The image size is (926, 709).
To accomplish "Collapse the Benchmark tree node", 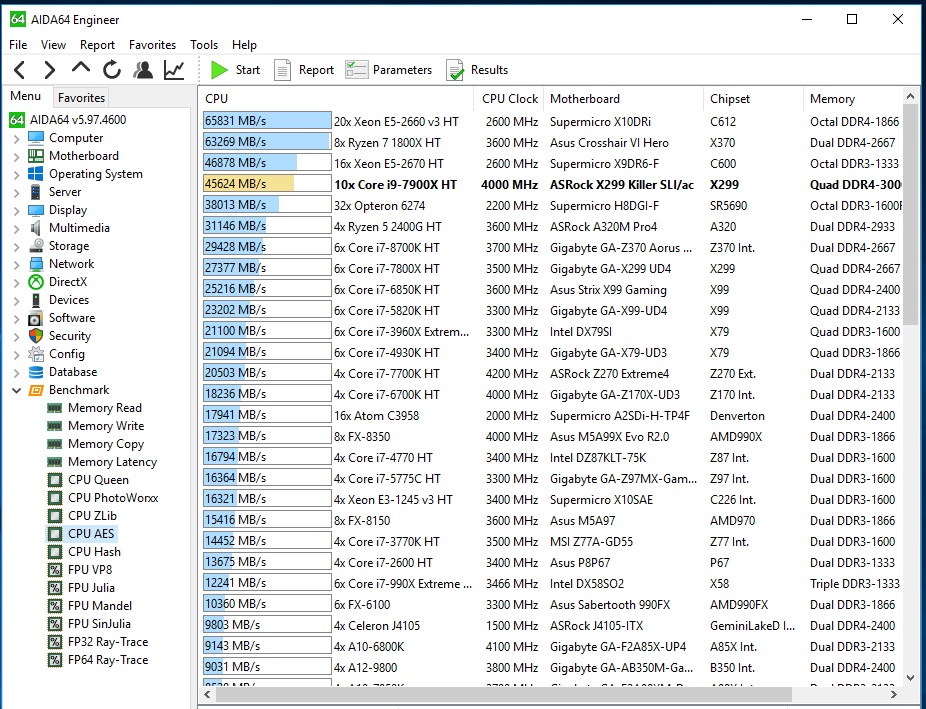I will pos(17,390).
